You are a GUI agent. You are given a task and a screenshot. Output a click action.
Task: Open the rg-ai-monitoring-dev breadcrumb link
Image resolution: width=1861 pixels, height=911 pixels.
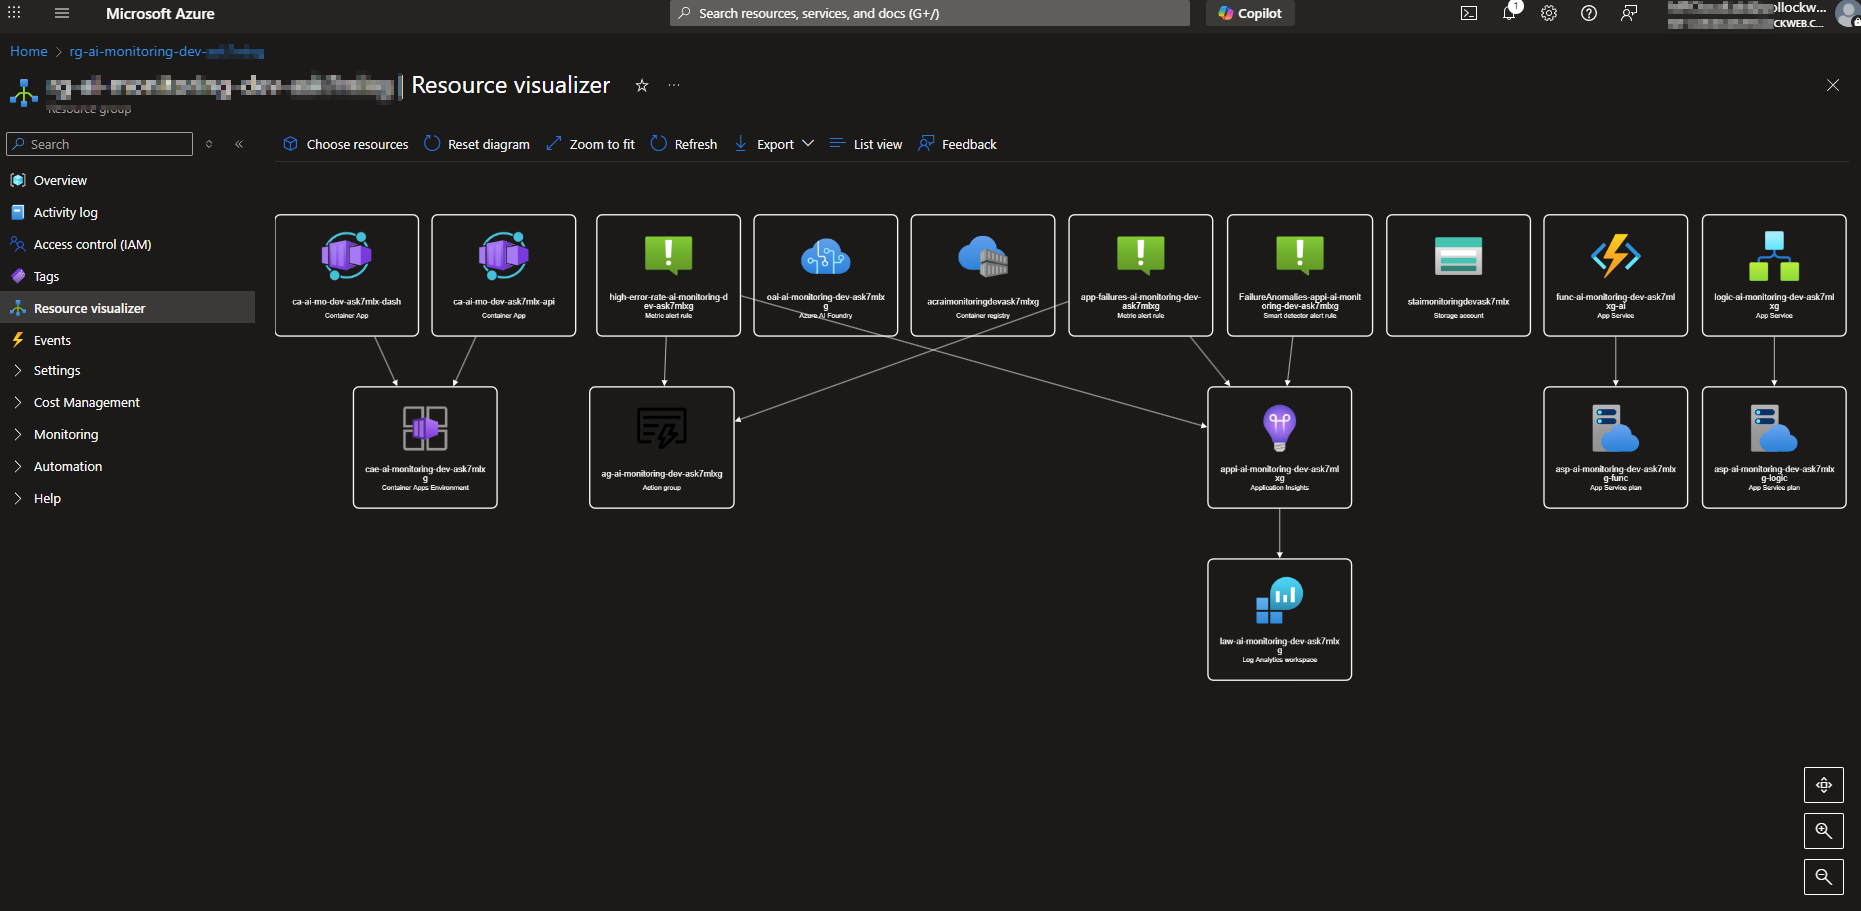(166, 51)
